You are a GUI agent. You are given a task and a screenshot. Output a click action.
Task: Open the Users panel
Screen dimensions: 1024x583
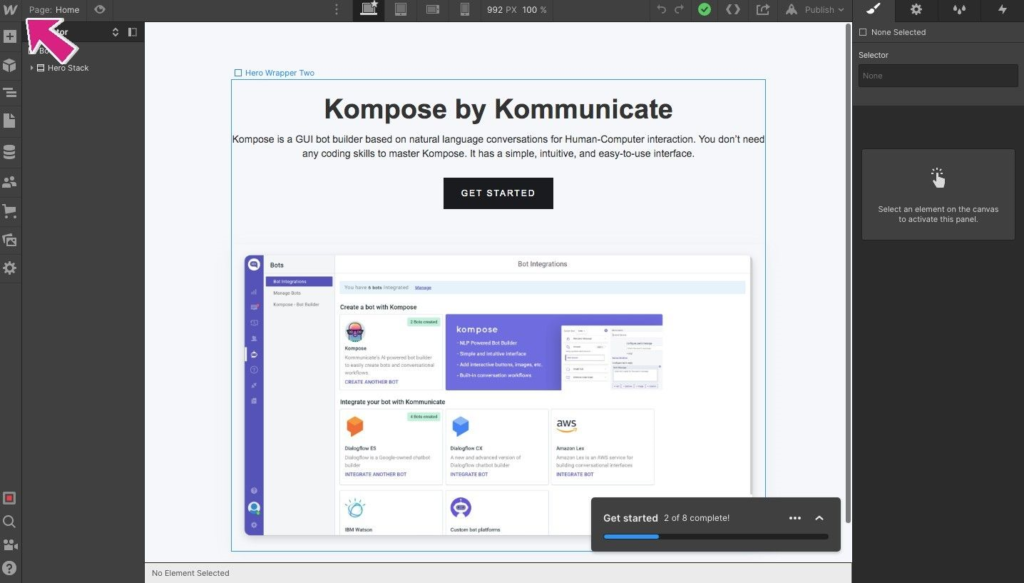click(x=10, y=181)
